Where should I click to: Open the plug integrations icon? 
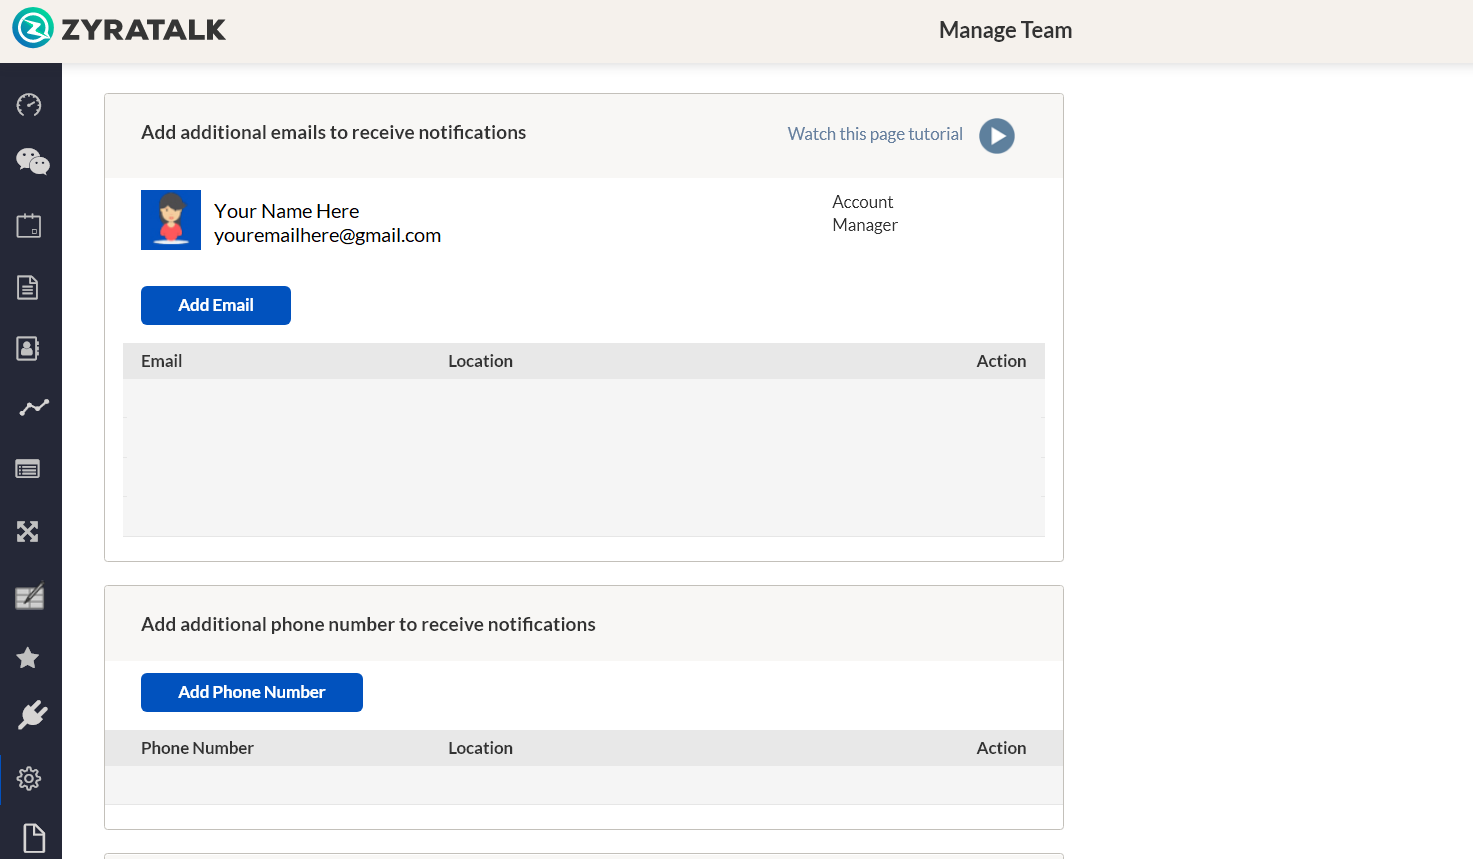coord(32,715)
